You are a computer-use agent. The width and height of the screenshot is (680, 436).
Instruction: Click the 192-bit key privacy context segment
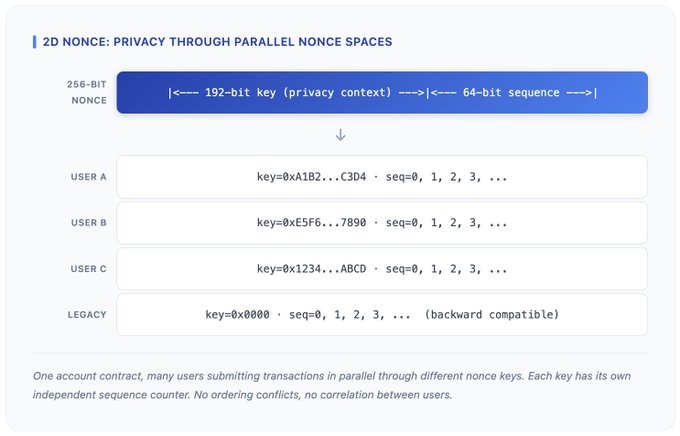point(297,93)
